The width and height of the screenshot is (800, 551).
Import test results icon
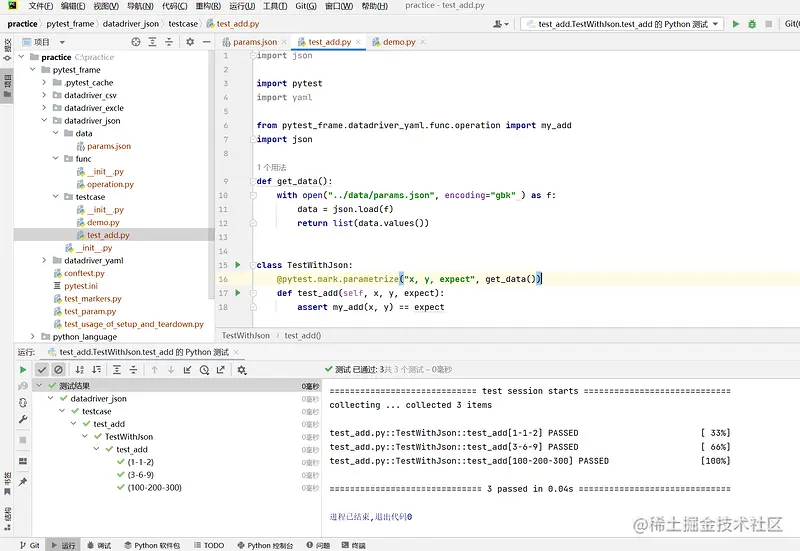click(187, 370)
